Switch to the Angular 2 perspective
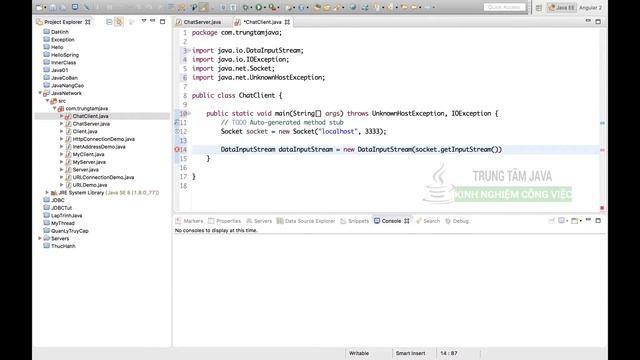Screen dimensions: 640x360 pyautogui.click(x=590, y=7)
